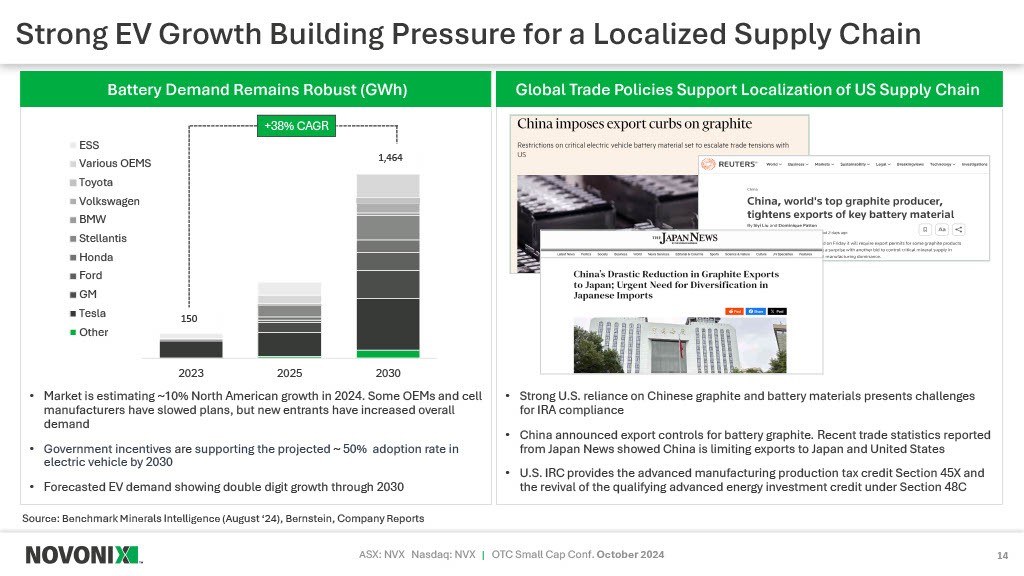Click the Stellantis legend label
1024x576 pixels.
(103, 238)
